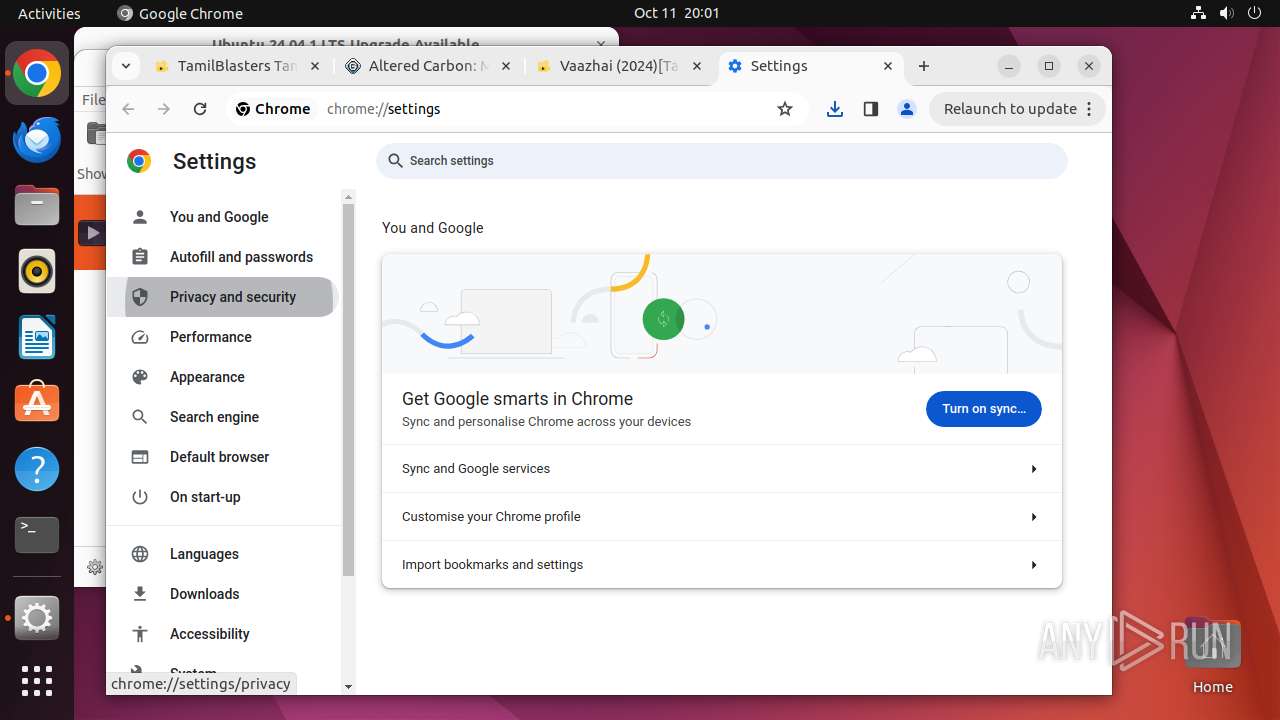Click sidebar scroll down arrow

tap(348, 687)
